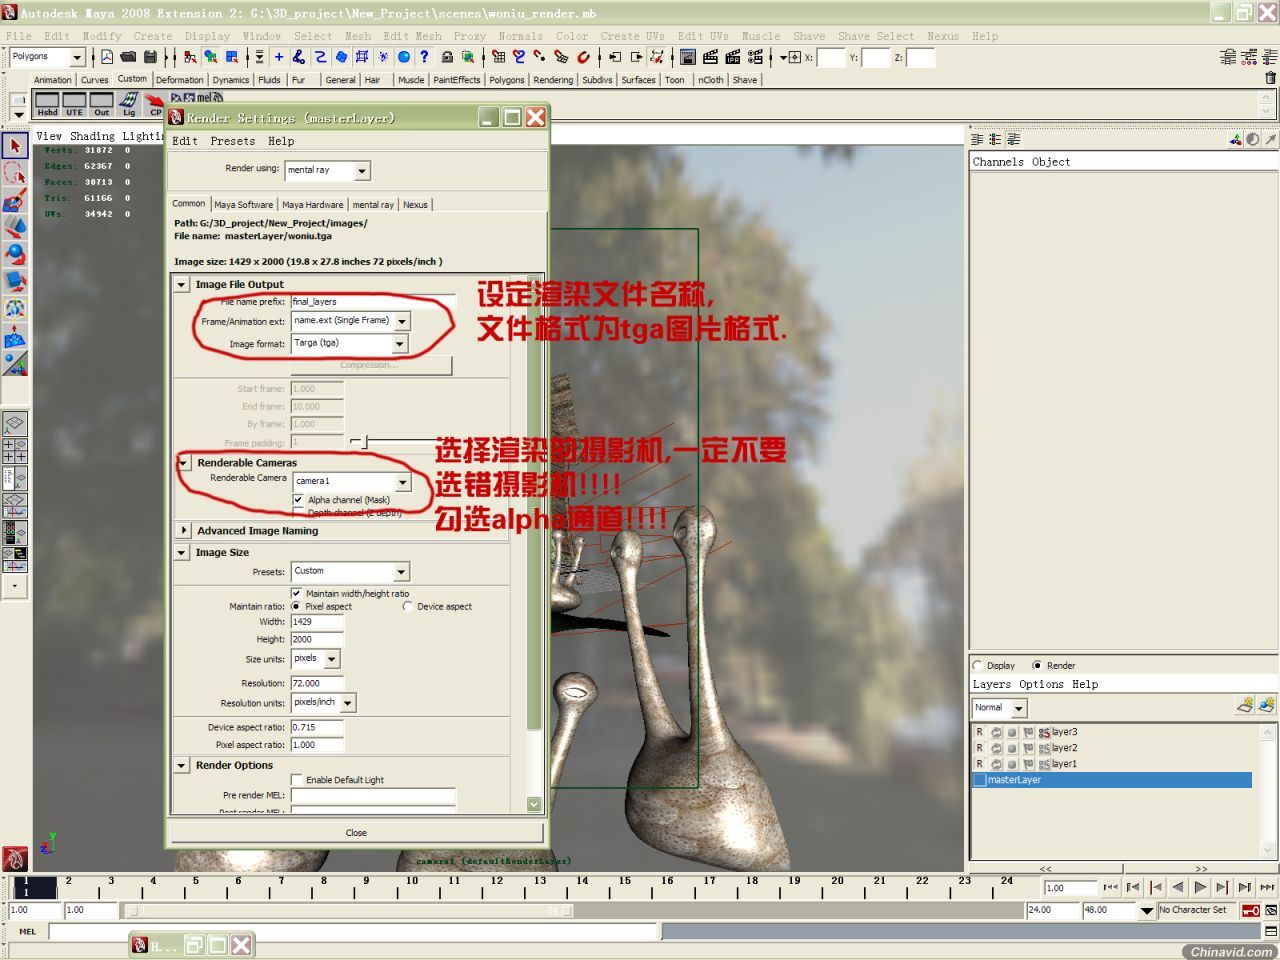Click the snap to points plus icon

tap(279, 57)
